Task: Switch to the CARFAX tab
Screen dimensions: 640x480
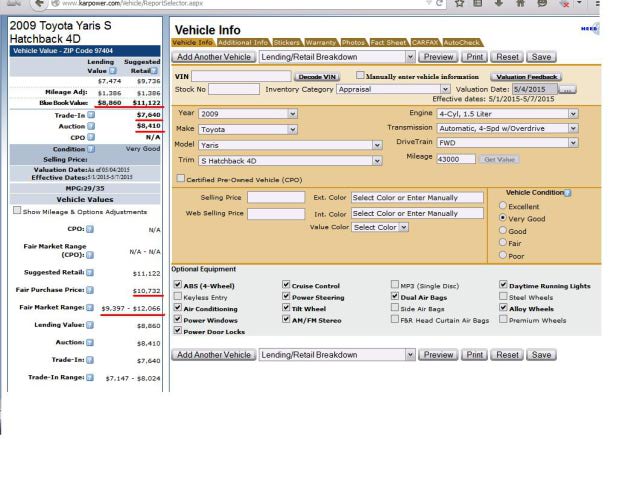Action: [x=425, y=42]
